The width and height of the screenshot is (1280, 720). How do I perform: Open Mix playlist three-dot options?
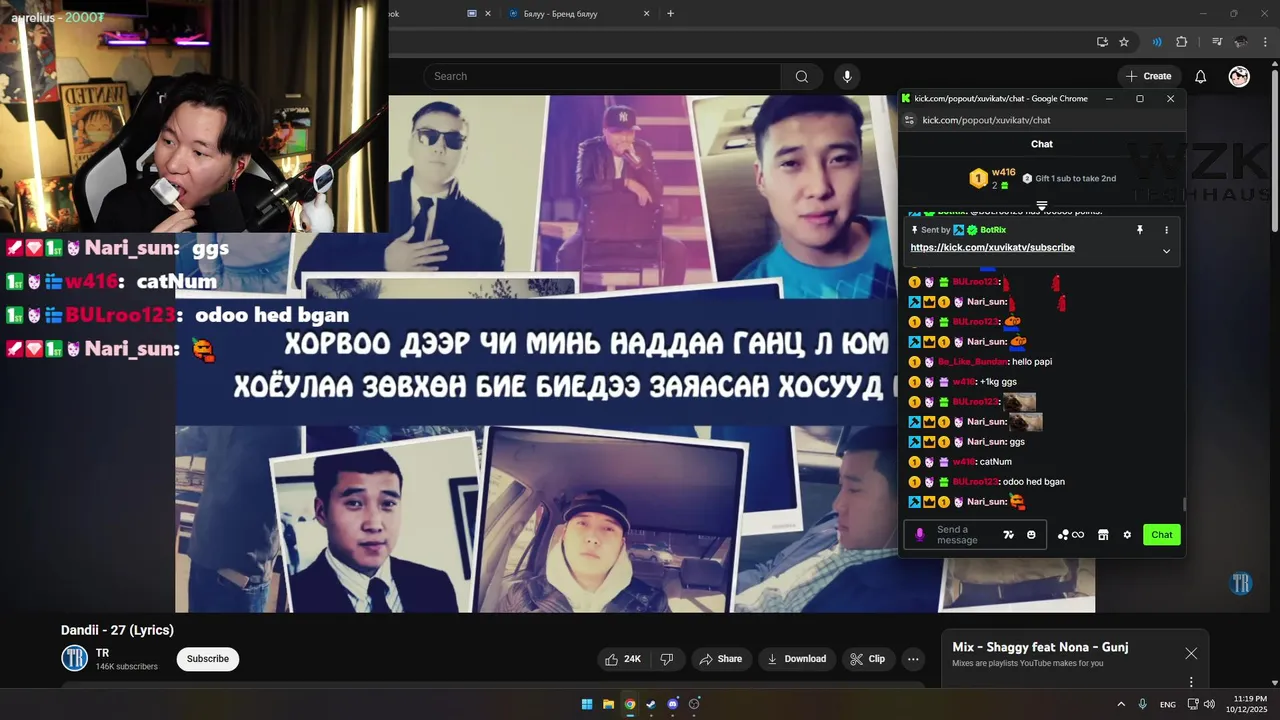1191,682
